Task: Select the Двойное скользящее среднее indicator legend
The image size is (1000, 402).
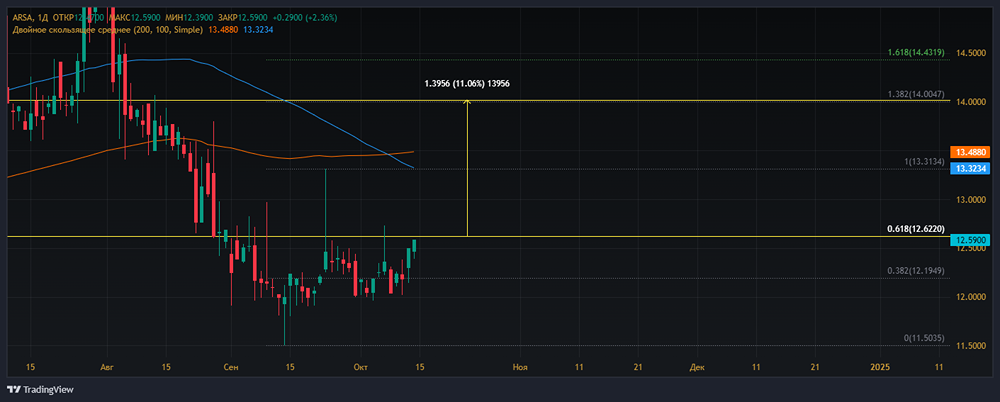Action: 108,29
